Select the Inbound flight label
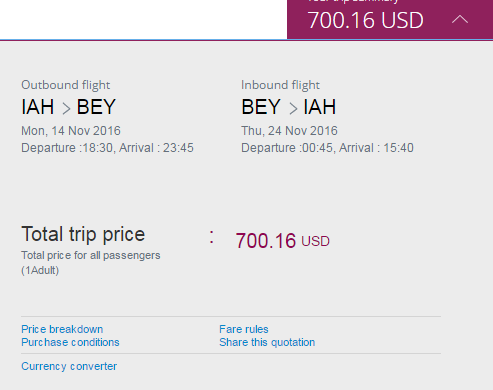 [x=280, y=85]
